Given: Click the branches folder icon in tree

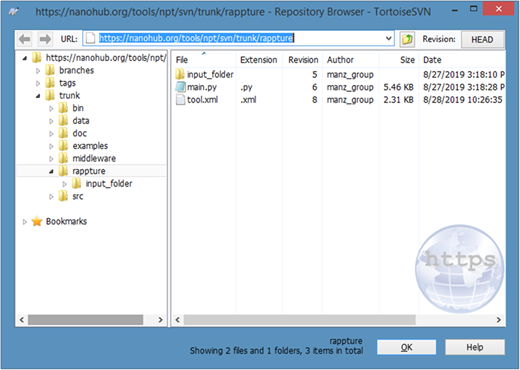Looking at the screenshot, I should (50, 70).
